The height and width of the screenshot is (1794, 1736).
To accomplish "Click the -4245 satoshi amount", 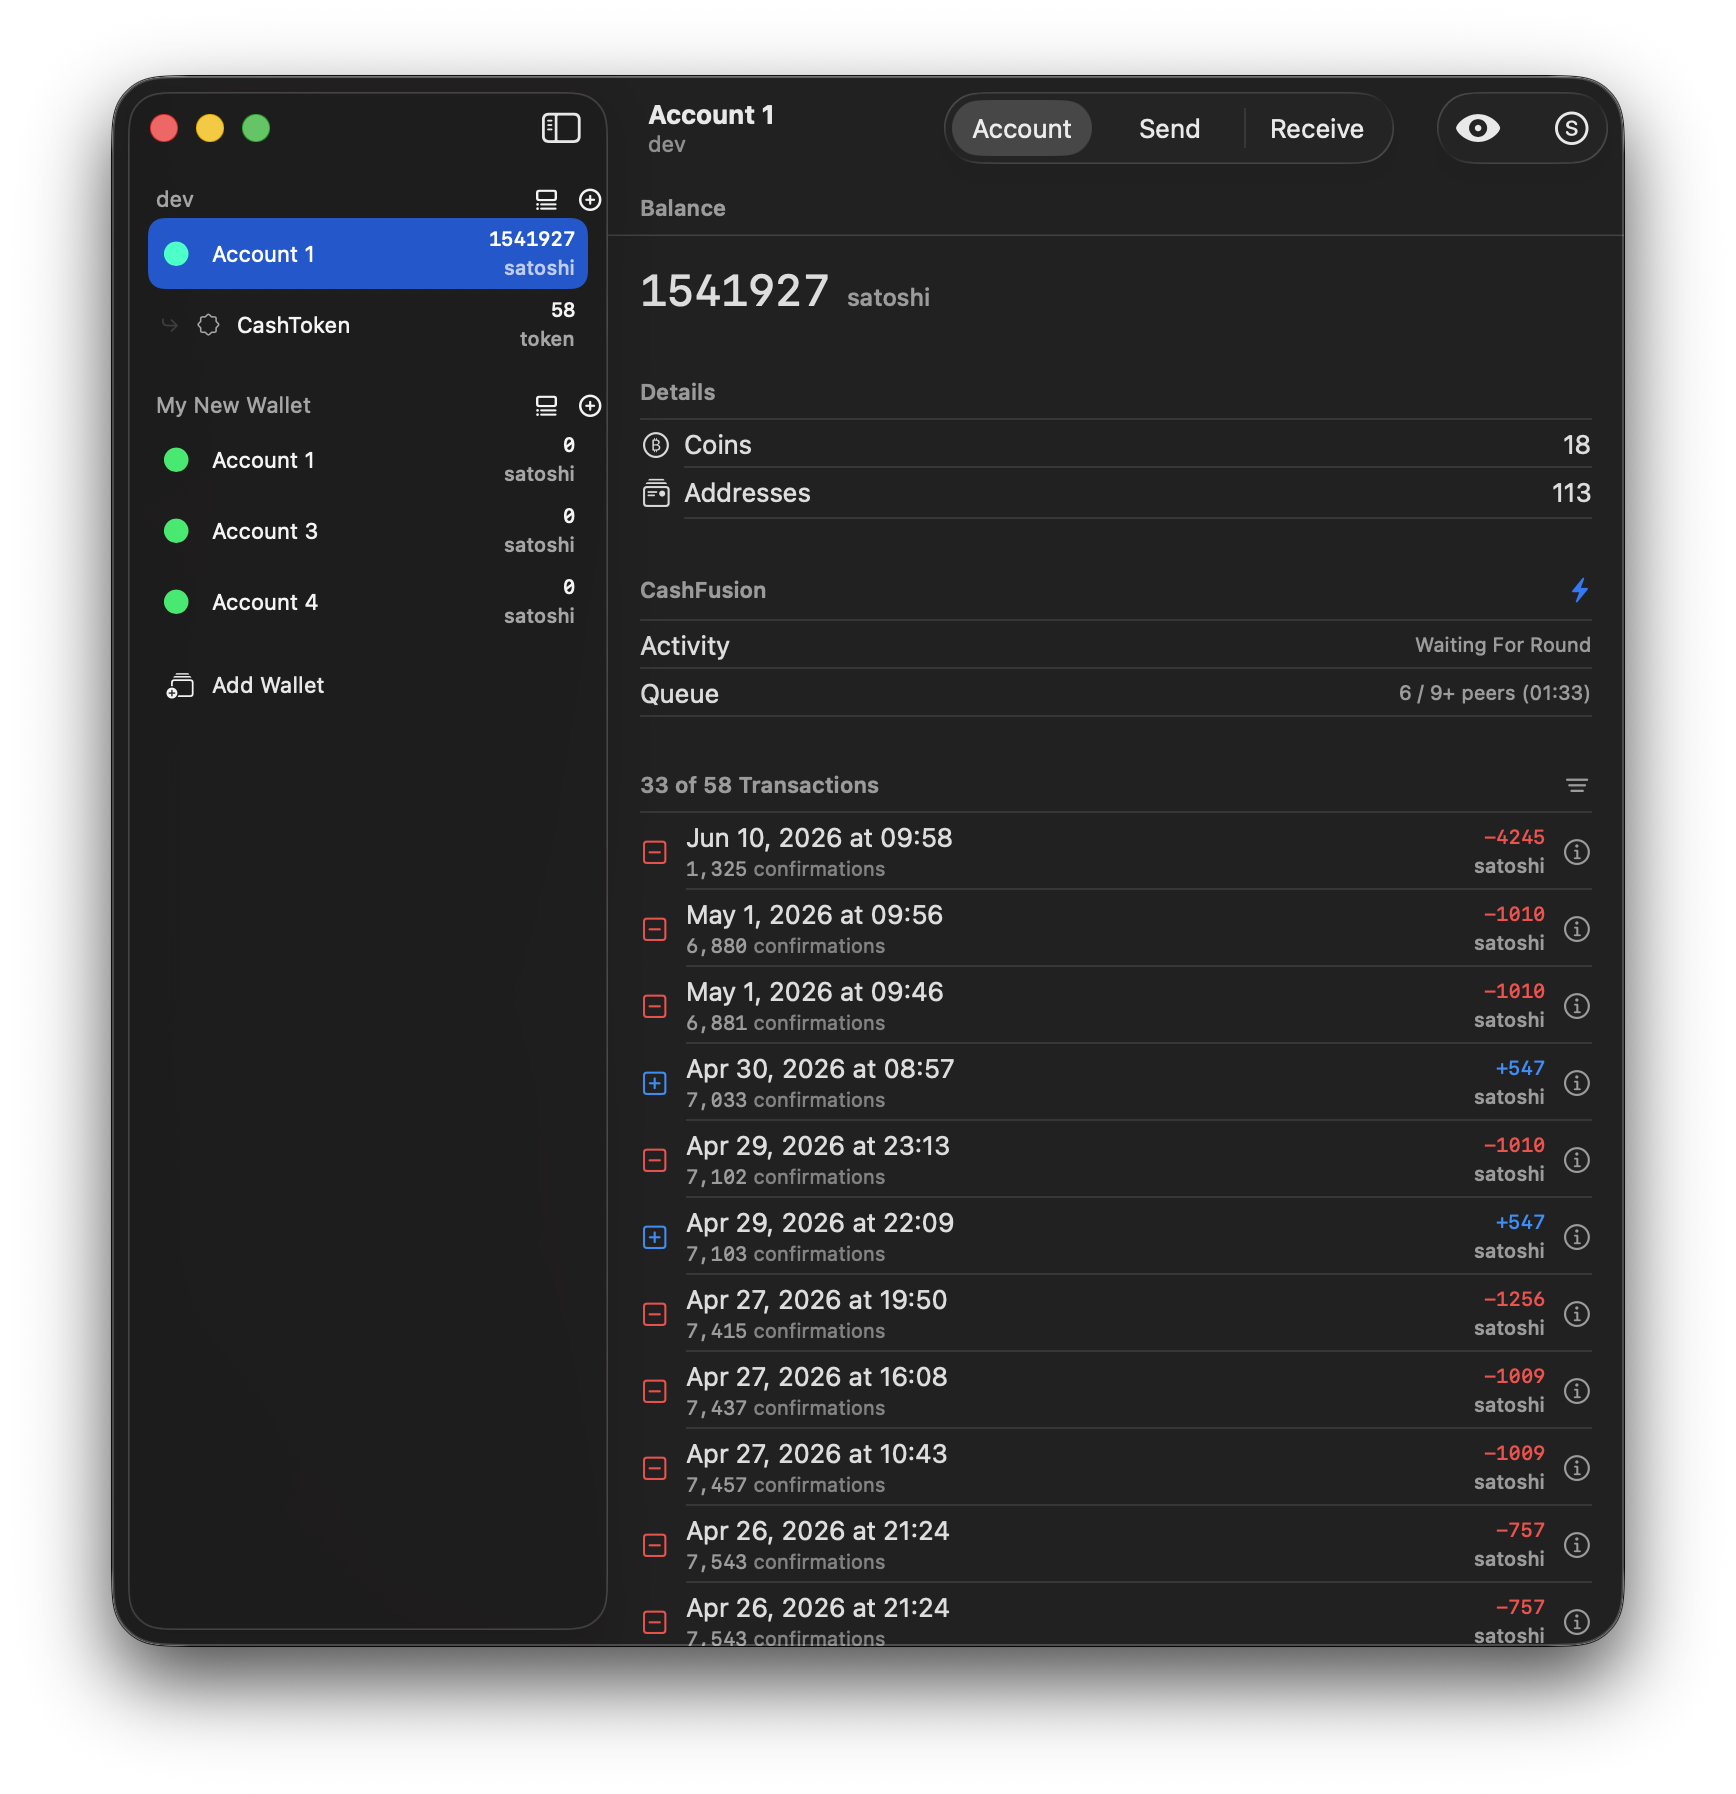I will [x=1514, y=837].
